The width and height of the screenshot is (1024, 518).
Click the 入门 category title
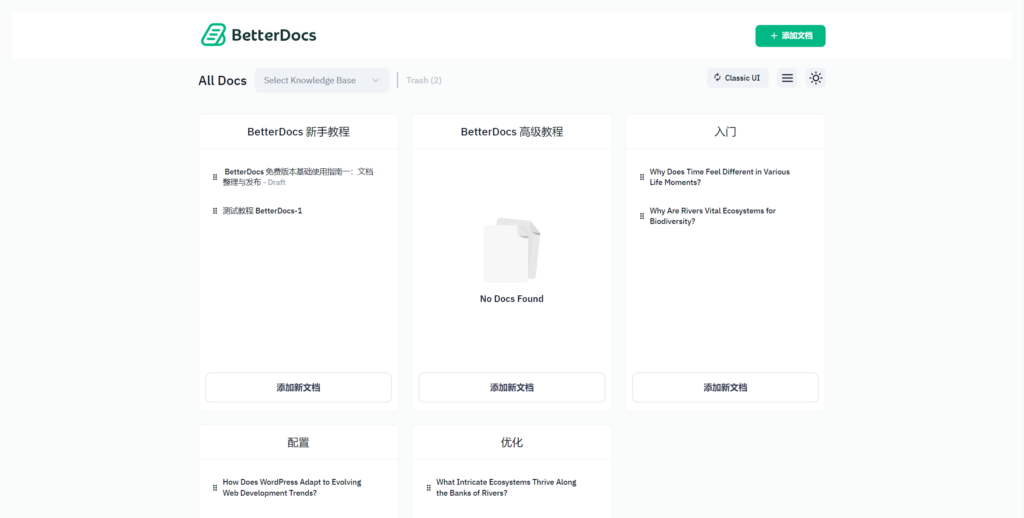click(x=726, y=132)
